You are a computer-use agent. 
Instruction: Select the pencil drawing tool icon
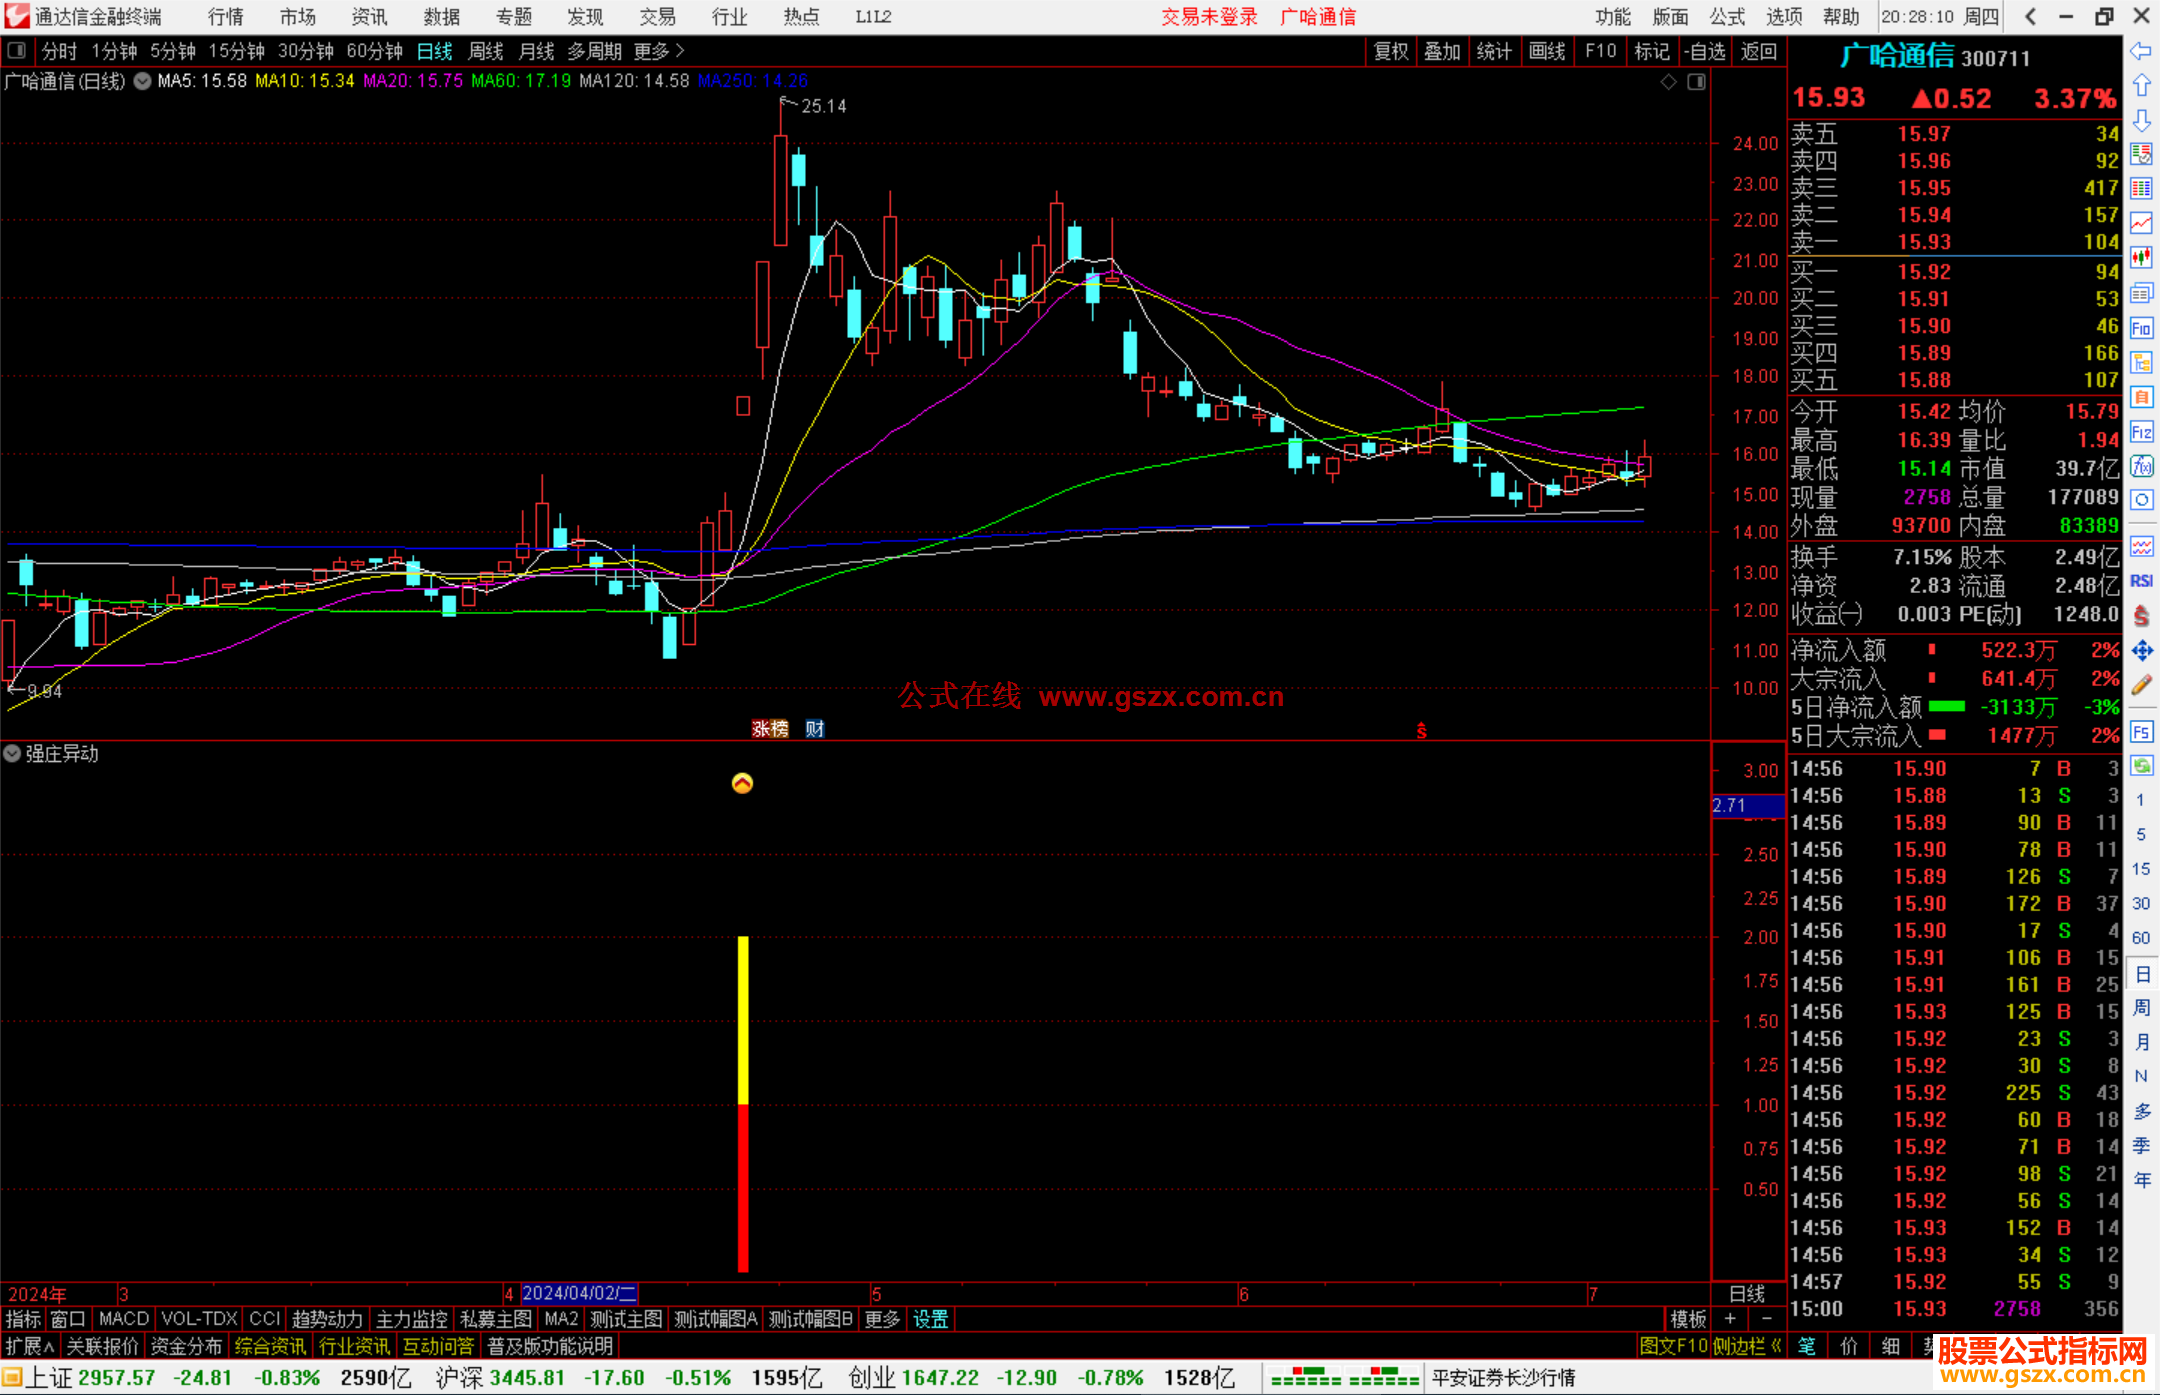pyautogui.click(x=2141, y=685)
